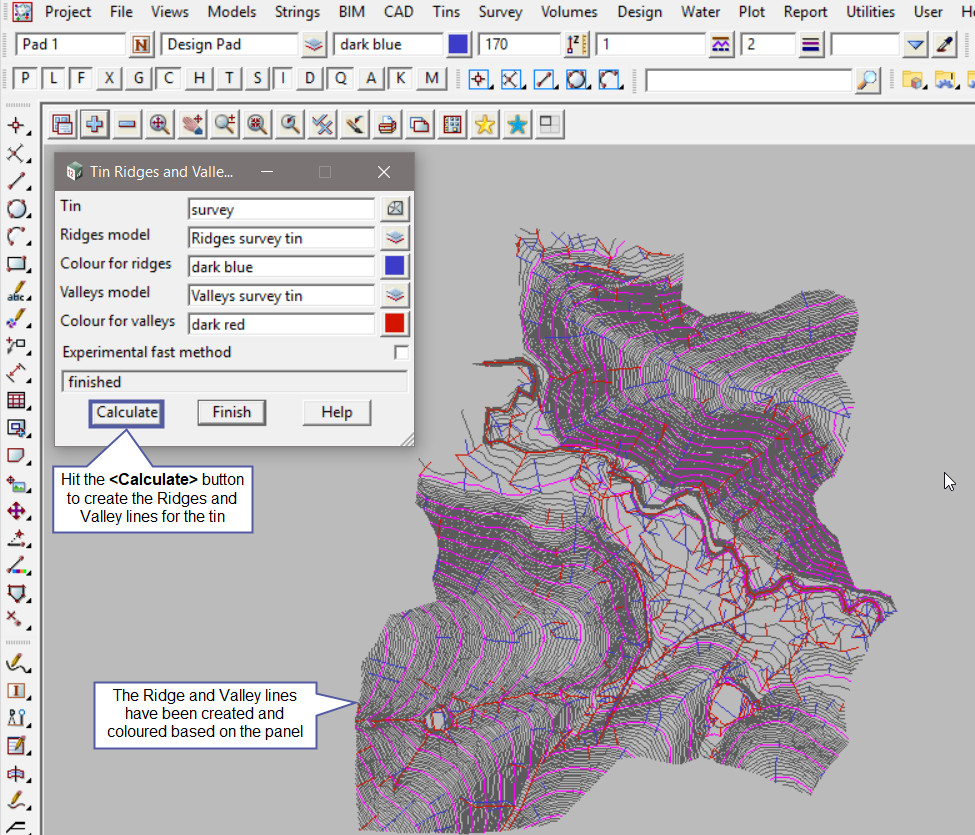
Task: Open the Survey menu
Action: (500, 12)
